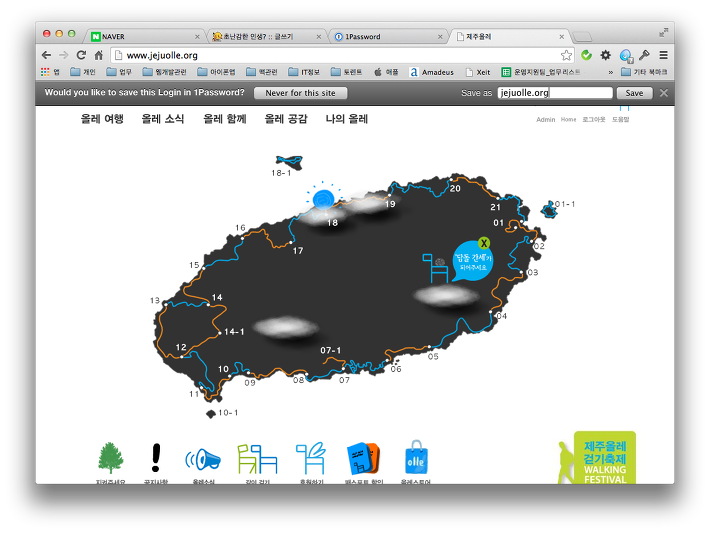Bookmark this page with the star

tap(566, 55)
